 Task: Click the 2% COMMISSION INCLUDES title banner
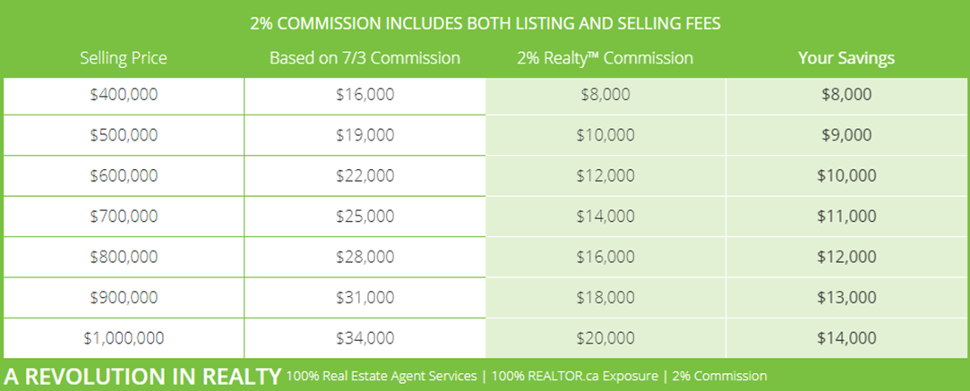[x=485, y=24]
